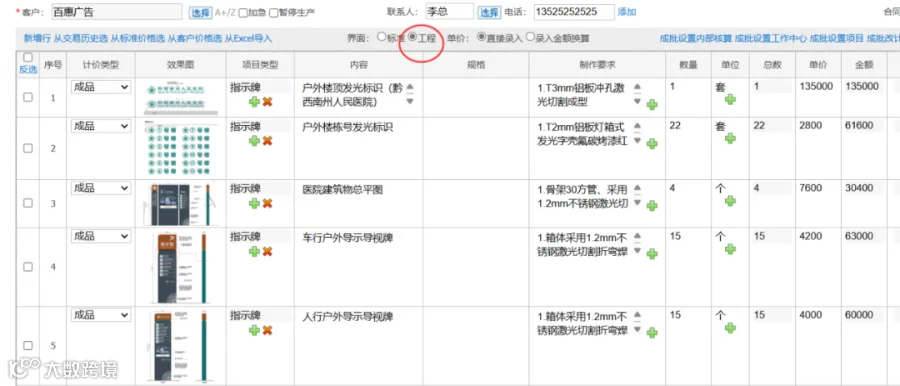900x386 pixels.
Task: Select 录入金额换算 radio button
Action: tap(530, 37)
